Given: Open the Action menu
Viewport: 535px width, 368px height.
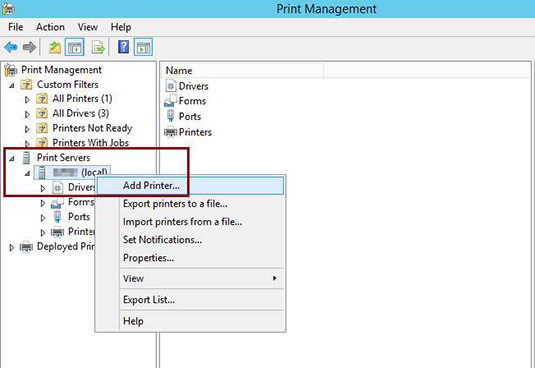Looking at the screenshot, I should tap(50, 27).
